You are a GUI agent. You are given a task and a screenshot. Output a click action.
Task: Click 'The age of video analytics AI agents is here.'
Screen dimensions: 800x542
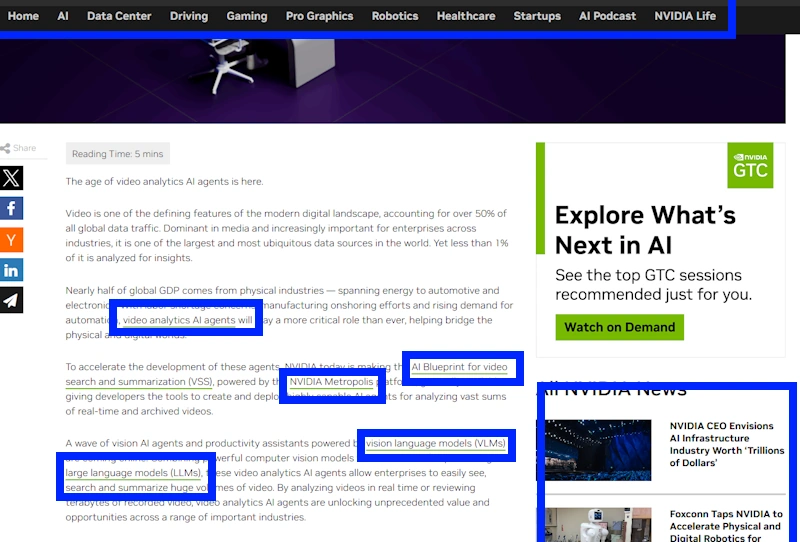point(164,182)
